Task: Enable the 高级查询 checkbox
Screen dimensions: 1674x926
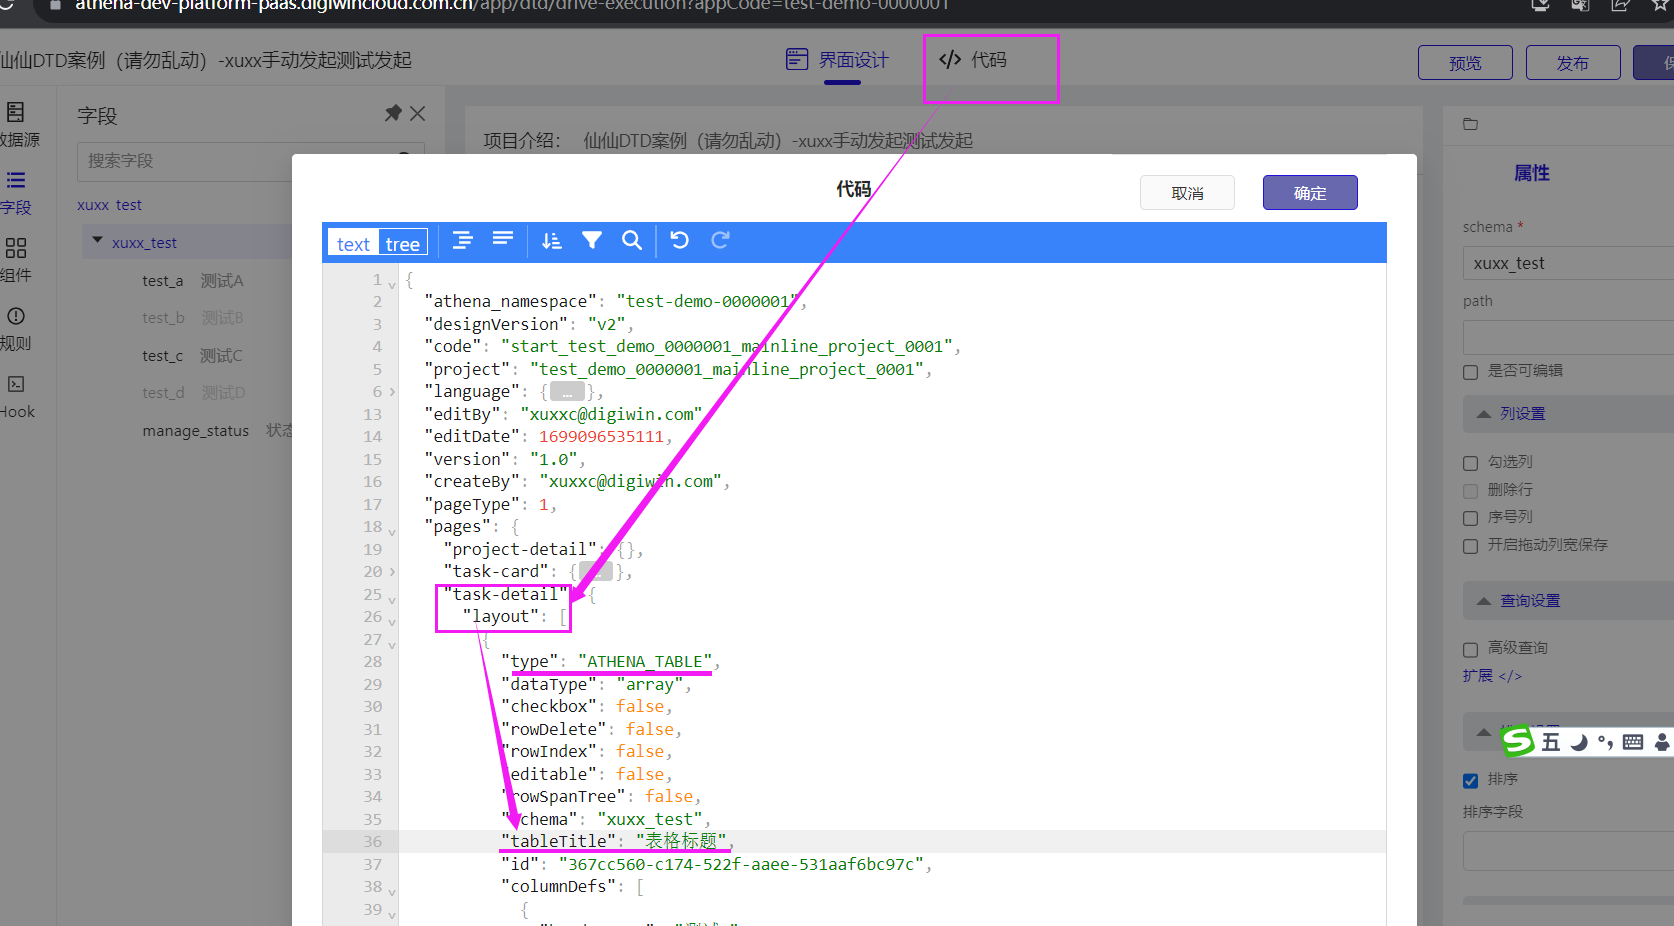Action: coord(1470,649)
